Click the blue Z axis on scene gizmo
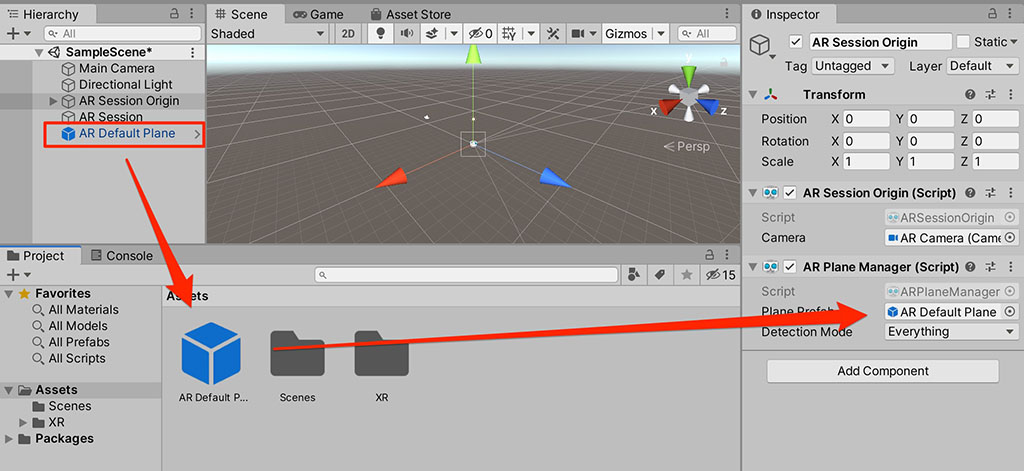1024x471 pixels. coord(709,107)
